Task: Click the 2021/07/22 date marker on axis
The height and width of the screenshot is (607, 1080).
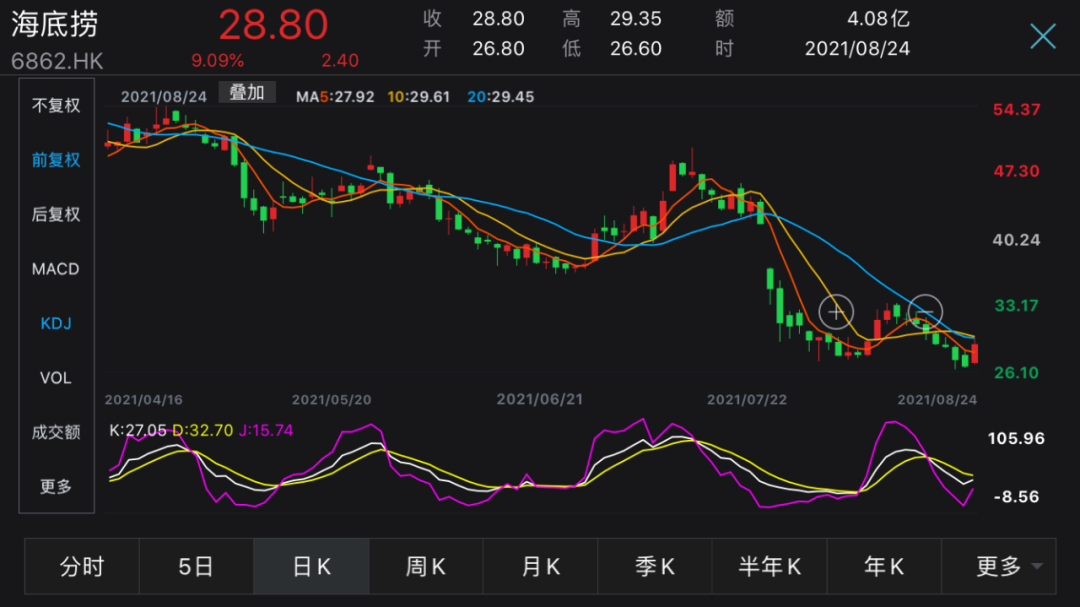Action: click(747, 399)
